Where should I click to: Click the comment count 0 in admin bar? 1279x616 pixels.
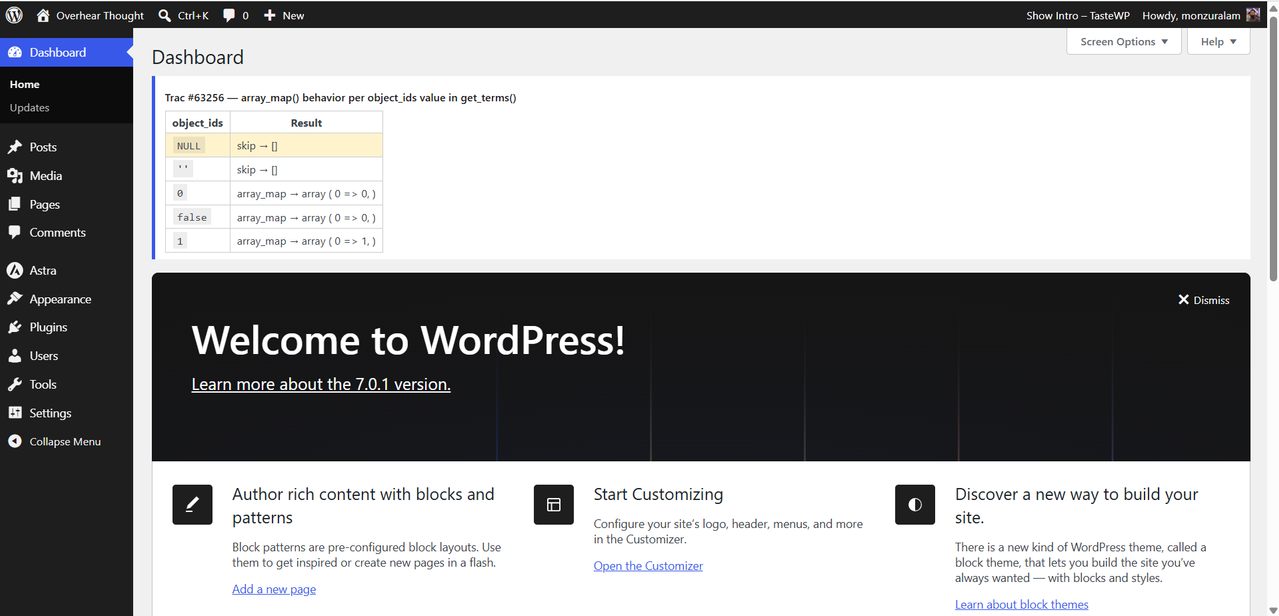tap(245, 15)
